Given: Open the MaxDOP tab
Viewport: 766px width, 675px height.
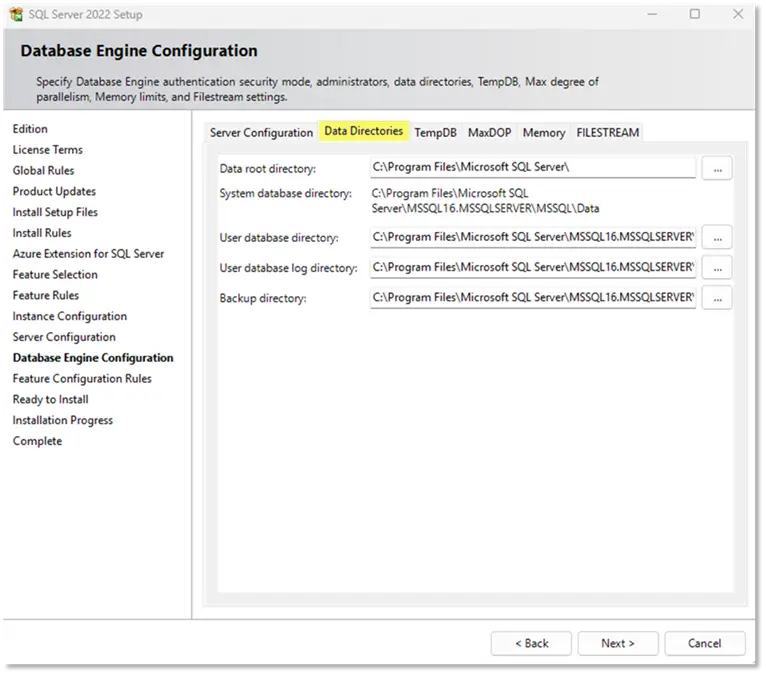Looking at the screenshot, I should [490, 133].
